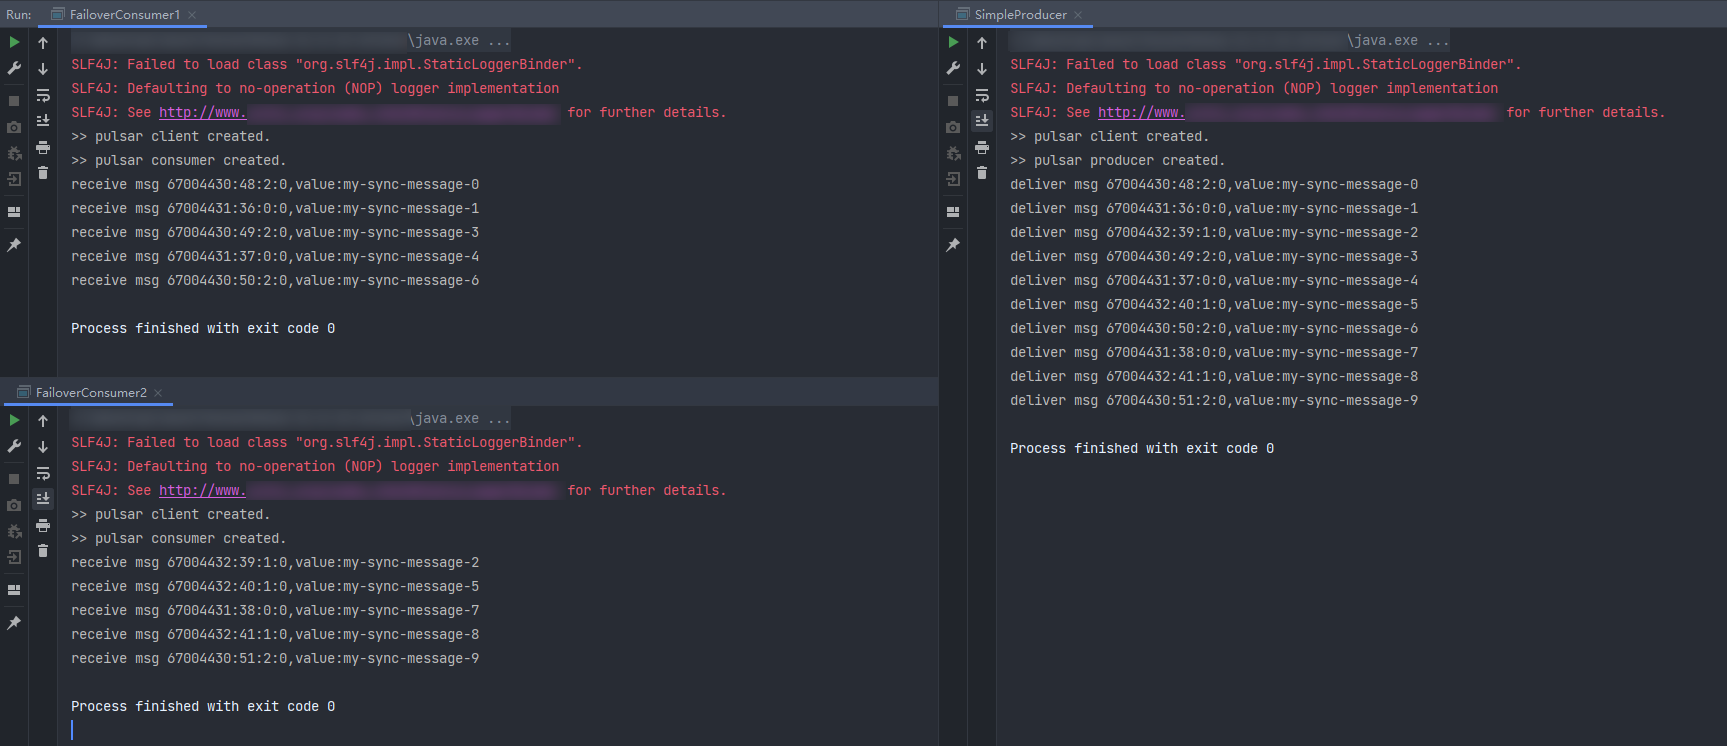Toggle soft-wrap in FailoverConsumer1 console
1727x746 pixels.
(43, 95)
